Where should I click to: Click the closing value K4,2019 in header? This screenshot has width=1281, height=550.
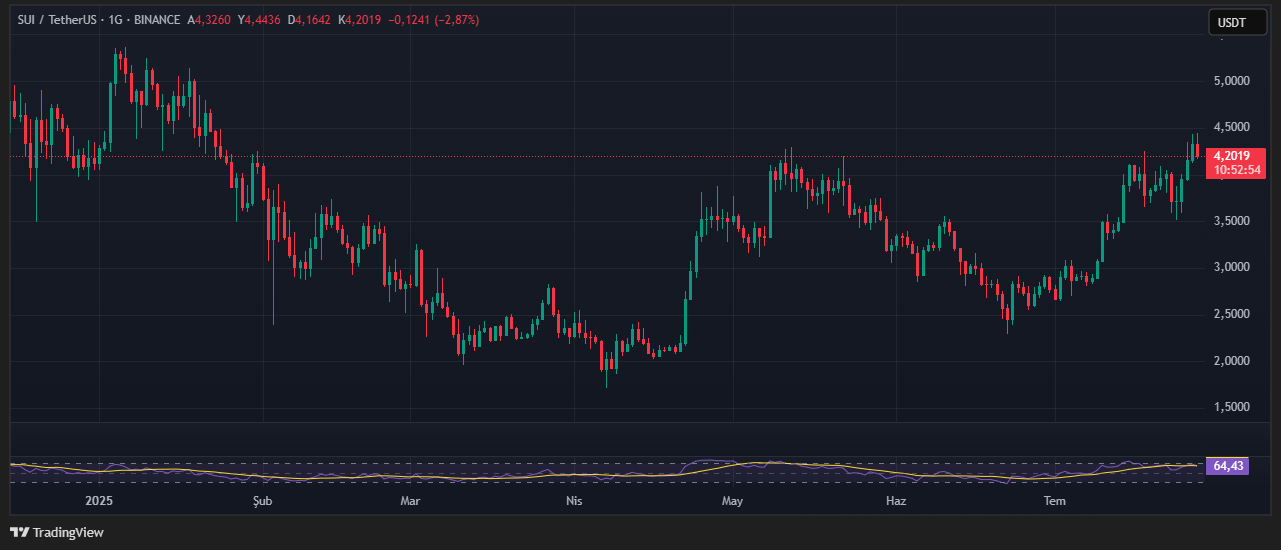(x=360, y=20)
